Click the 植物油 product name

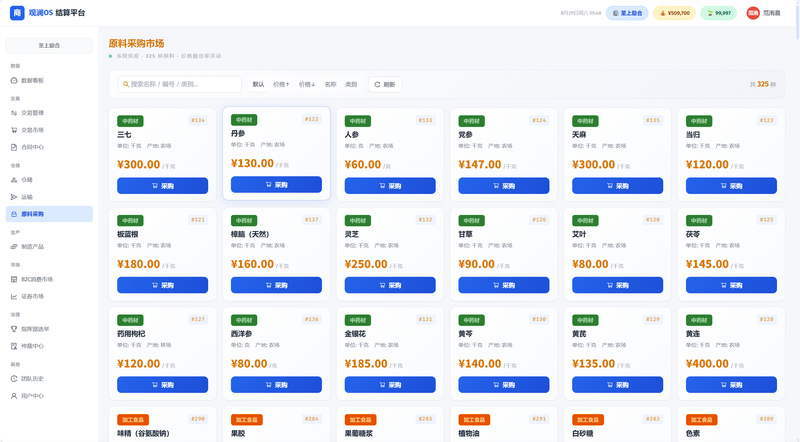pos(468,433)
